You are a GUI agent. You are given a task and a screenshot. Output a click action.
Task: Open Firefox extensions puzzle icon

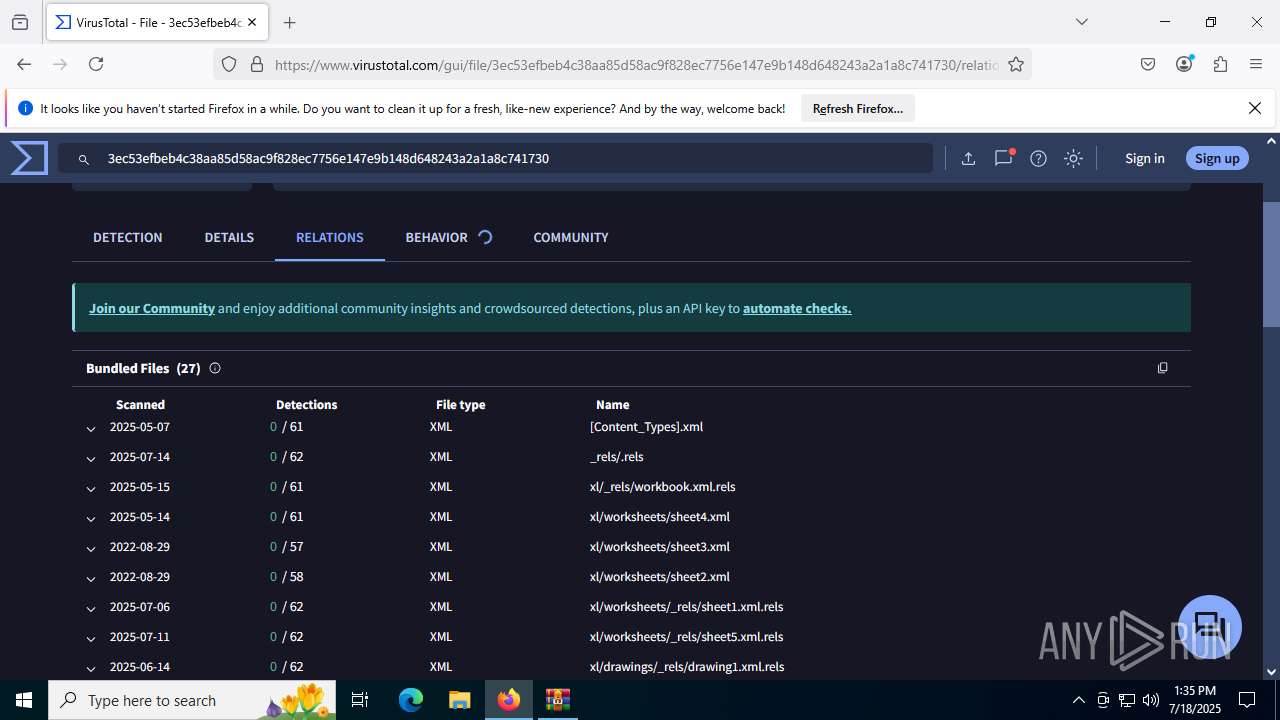pos(1220,64)
